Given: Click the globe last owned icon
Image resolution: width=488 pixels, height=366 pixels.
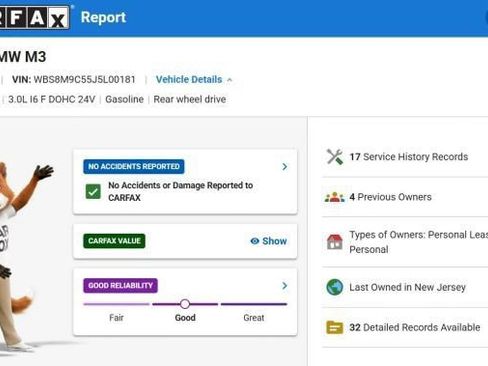Looking at the screenshot, I should point(335,287).
